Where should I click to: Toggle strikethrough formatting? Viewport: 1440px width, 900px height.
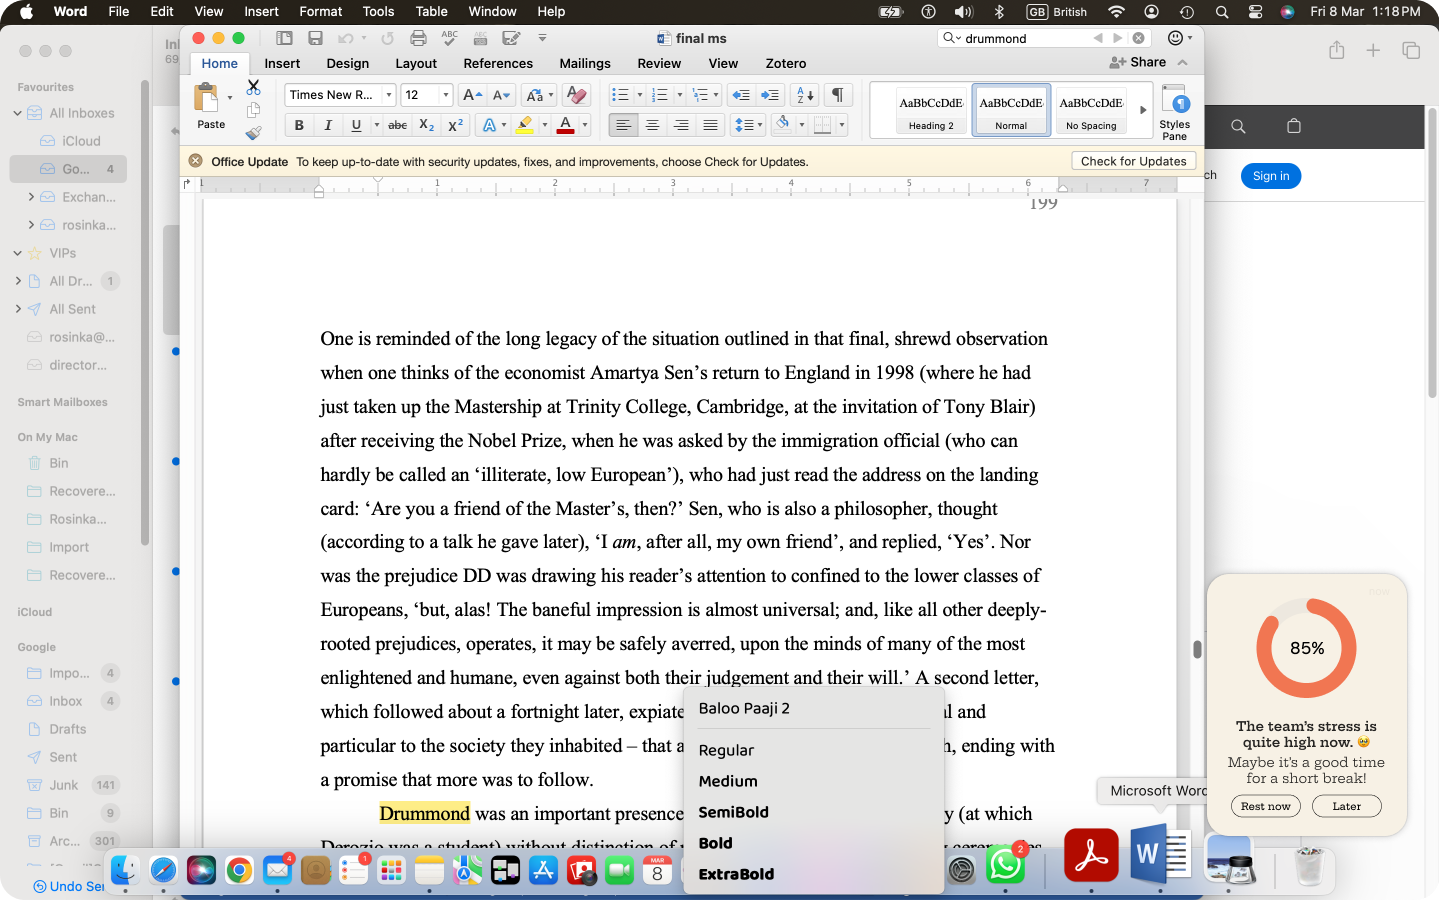(398, 125)
